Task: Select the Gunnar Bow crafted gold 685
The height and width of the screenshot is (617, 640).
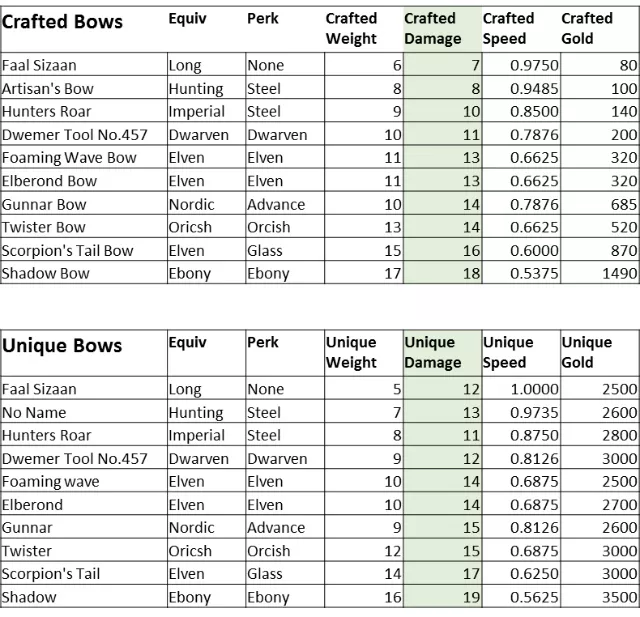Action: click(x=600, y=204)
